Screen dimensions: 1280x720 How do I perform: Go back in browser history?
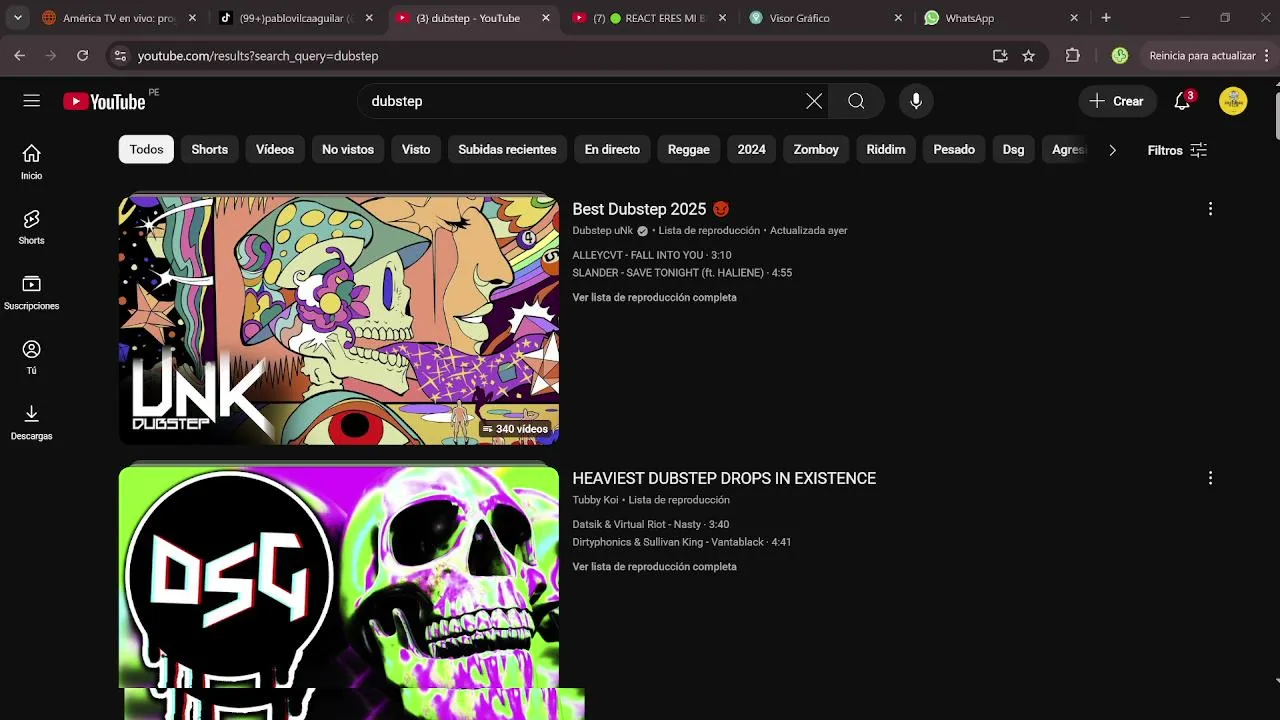pos(19,56)
